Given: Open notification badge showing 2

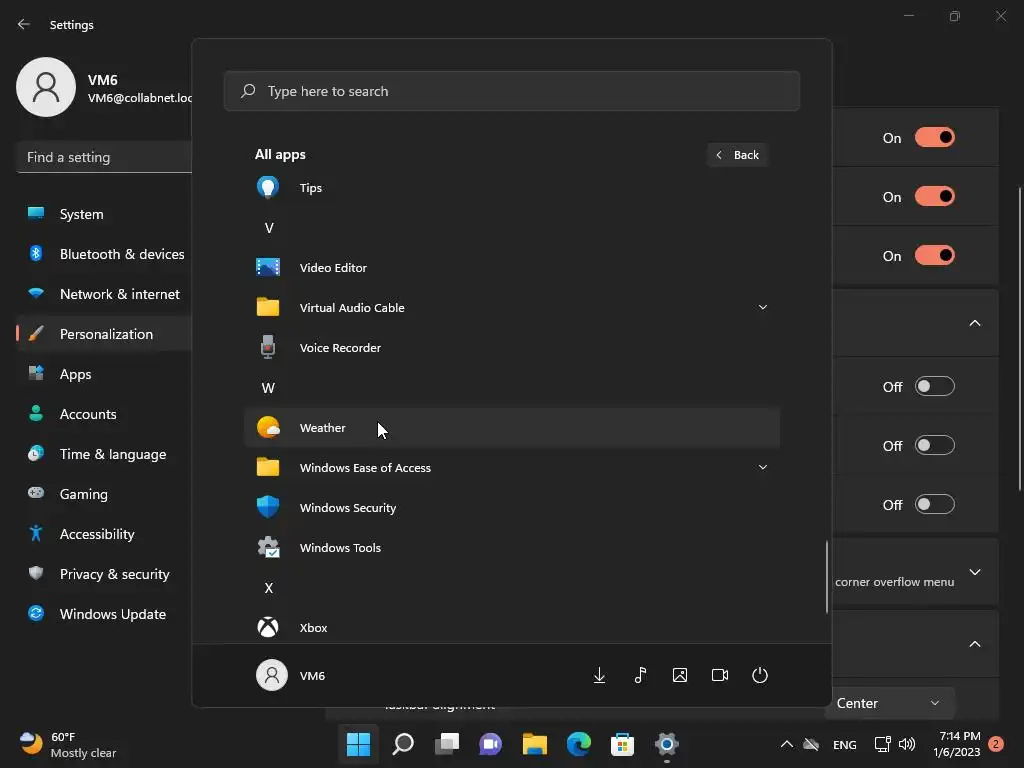Looking at the screenshot, I should click(x=996, y=744).
